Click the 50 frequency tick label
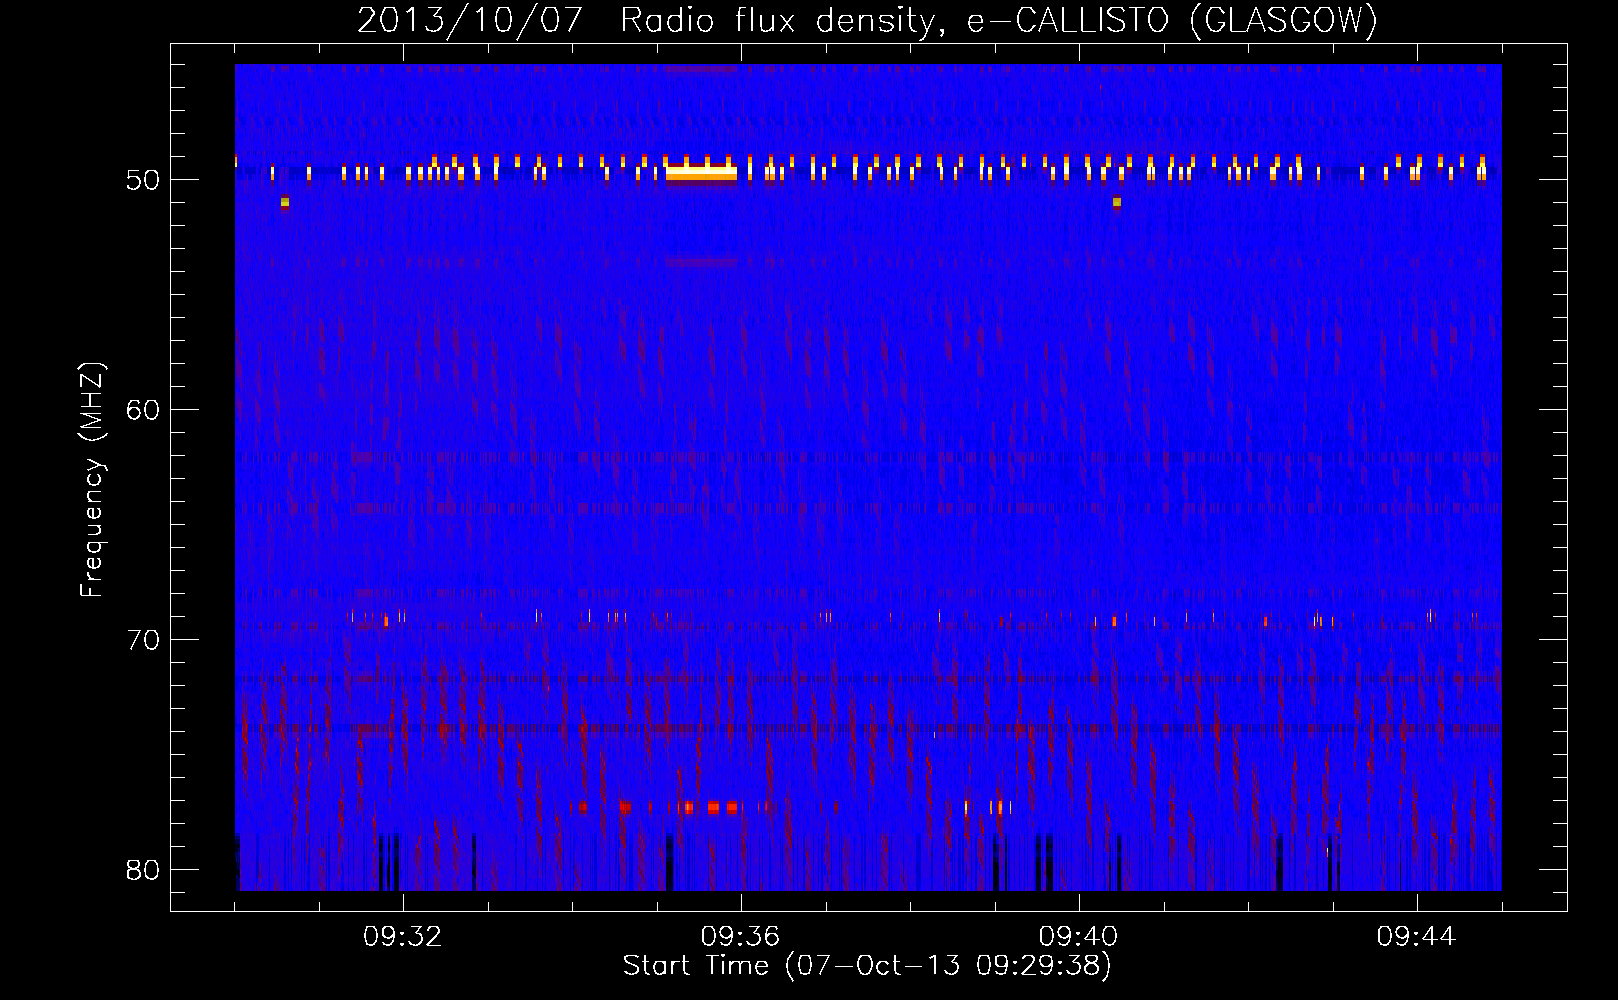This screenshot has width=1618, height=1000. pyautogui.click(x=143, y=180)
